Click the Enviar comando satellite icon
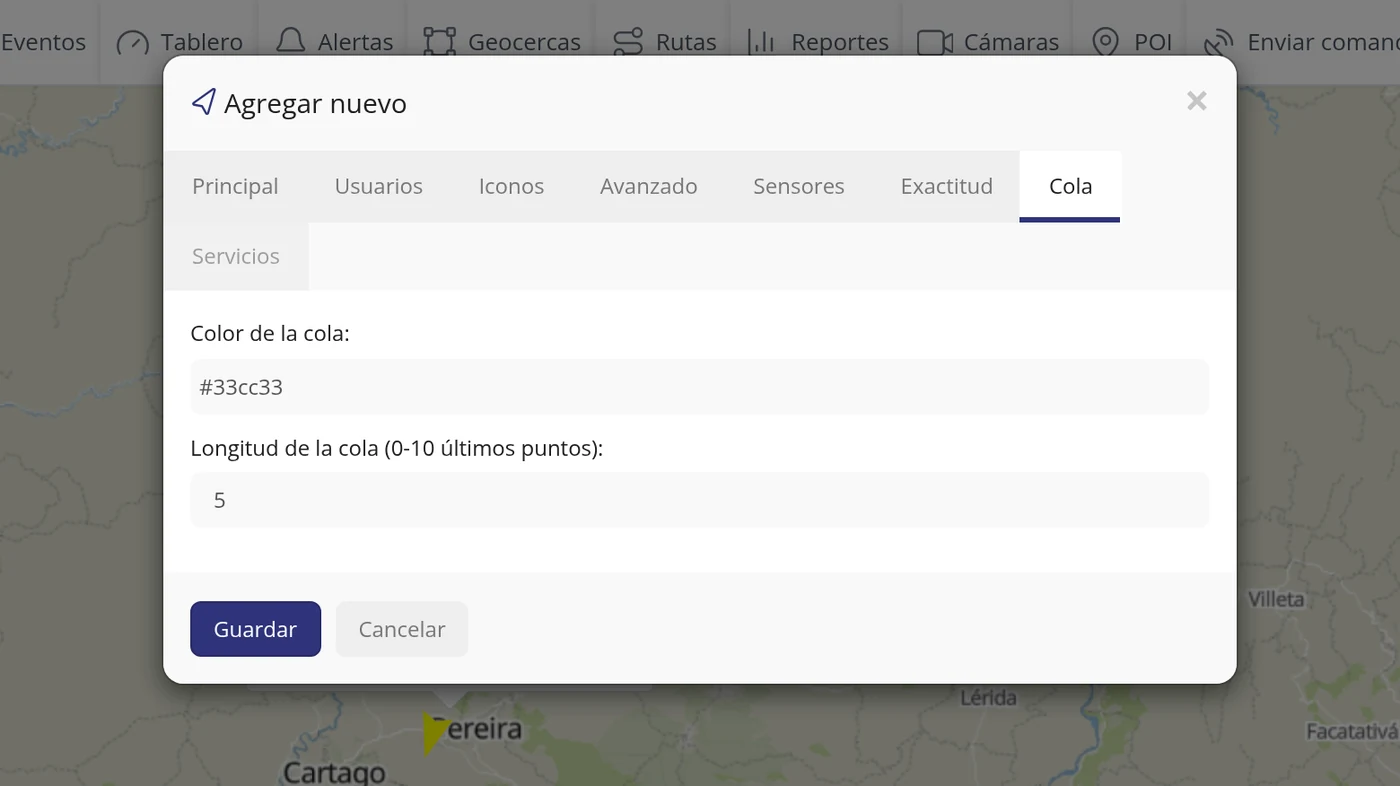 point(1218,42)
